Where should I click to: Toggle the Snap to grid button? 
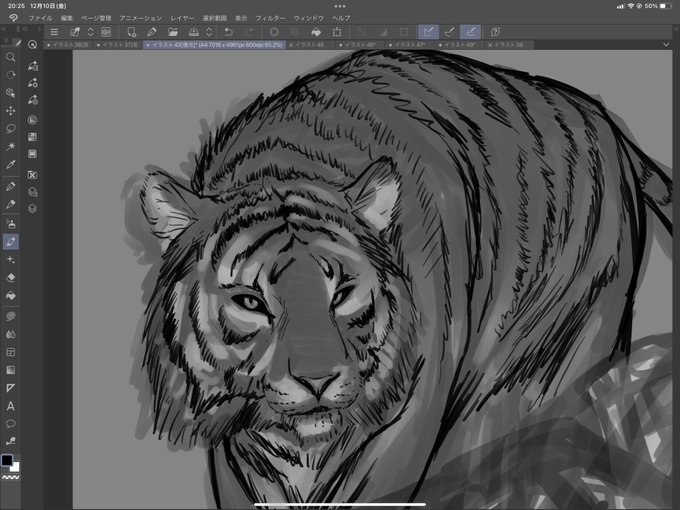click(x=471, y=32)
